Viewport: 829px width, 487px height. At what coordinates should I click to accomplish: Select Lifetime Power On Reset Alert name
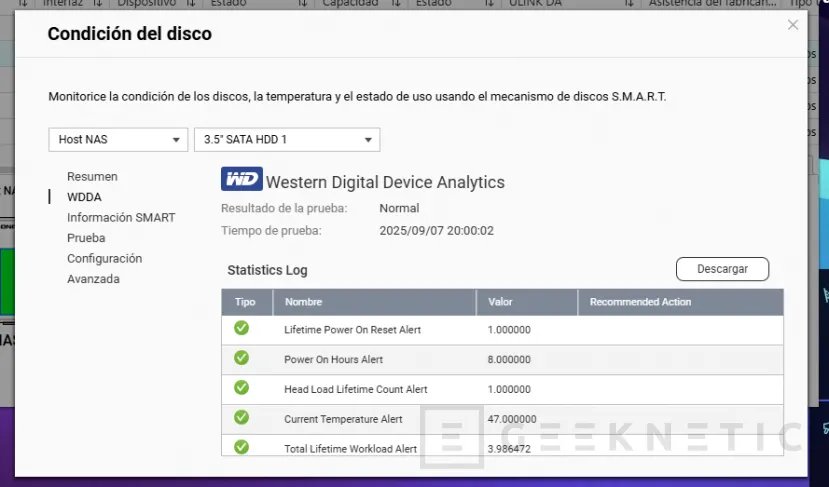pyautogui.click(x=353, y=330)
